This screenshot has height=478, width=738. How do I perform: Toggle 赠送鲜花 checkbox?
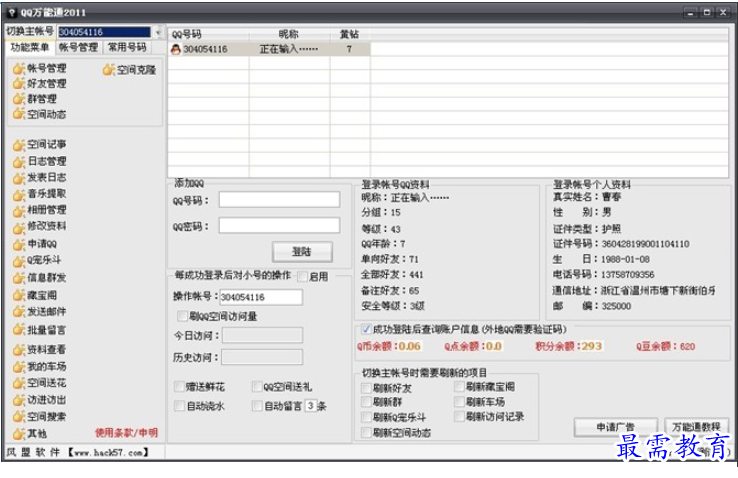coord(179,387)
